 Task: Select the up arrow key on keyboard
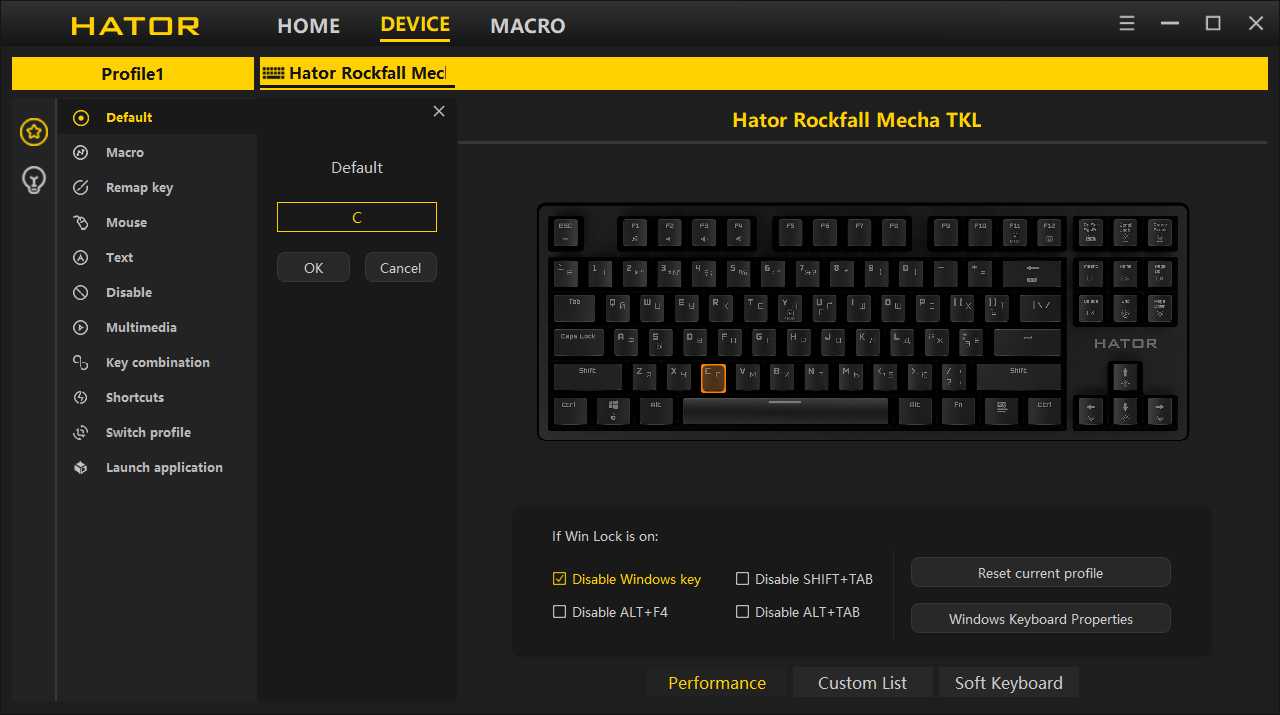(x=1125, y=377)
